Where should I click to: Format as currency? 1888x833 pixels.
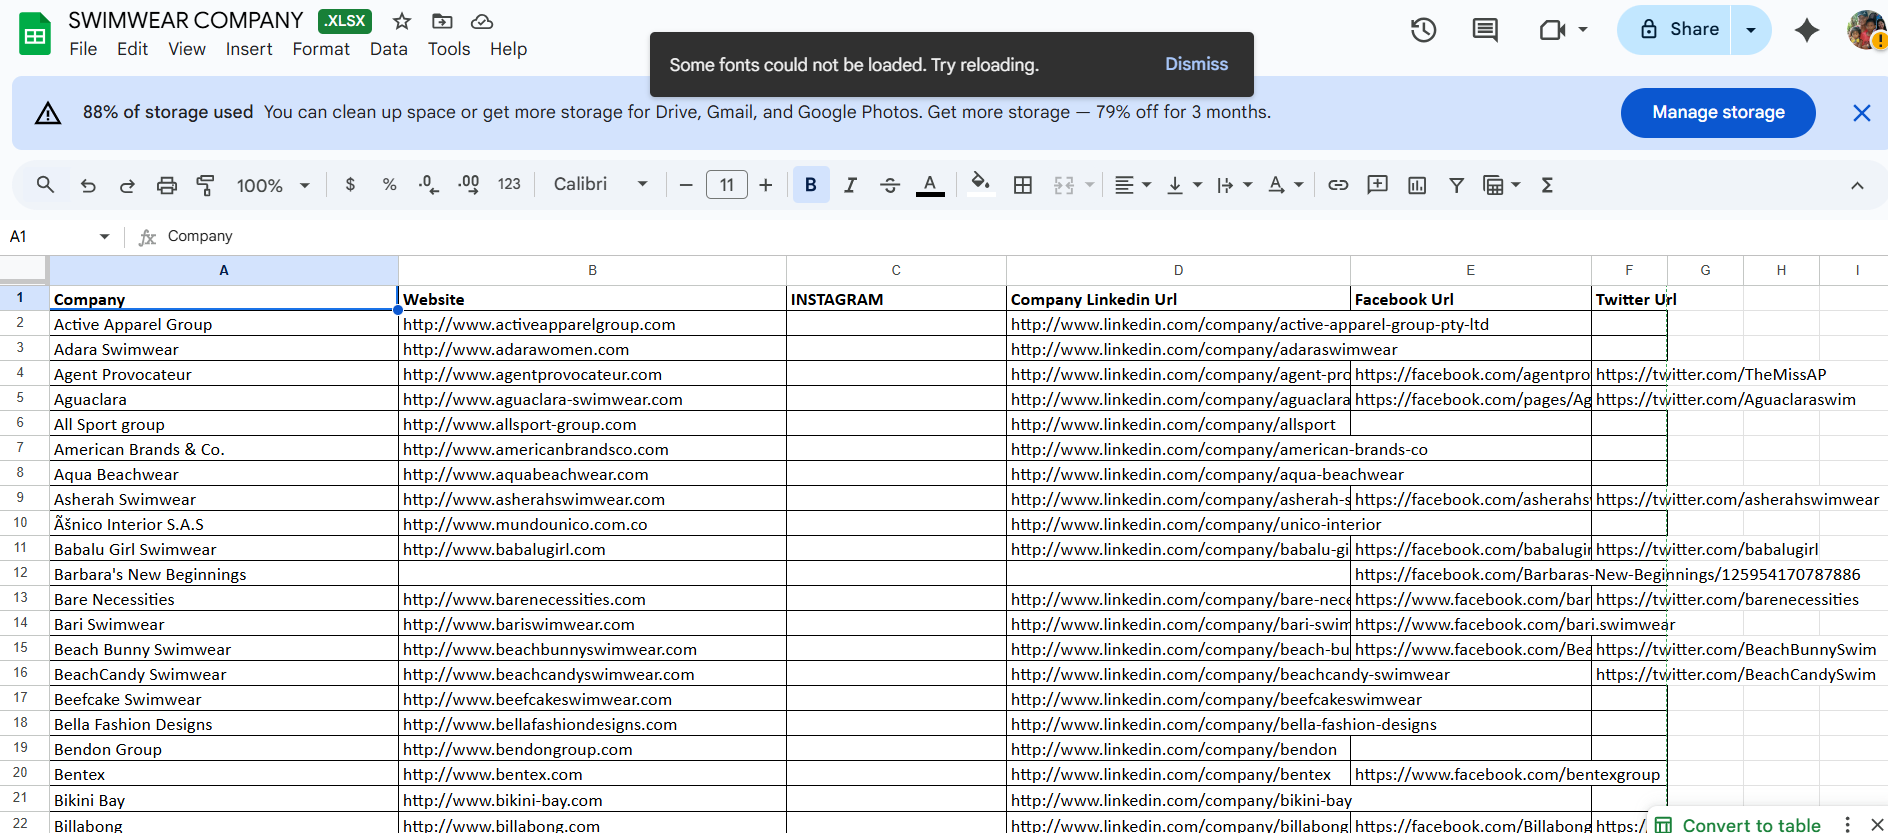350,185
